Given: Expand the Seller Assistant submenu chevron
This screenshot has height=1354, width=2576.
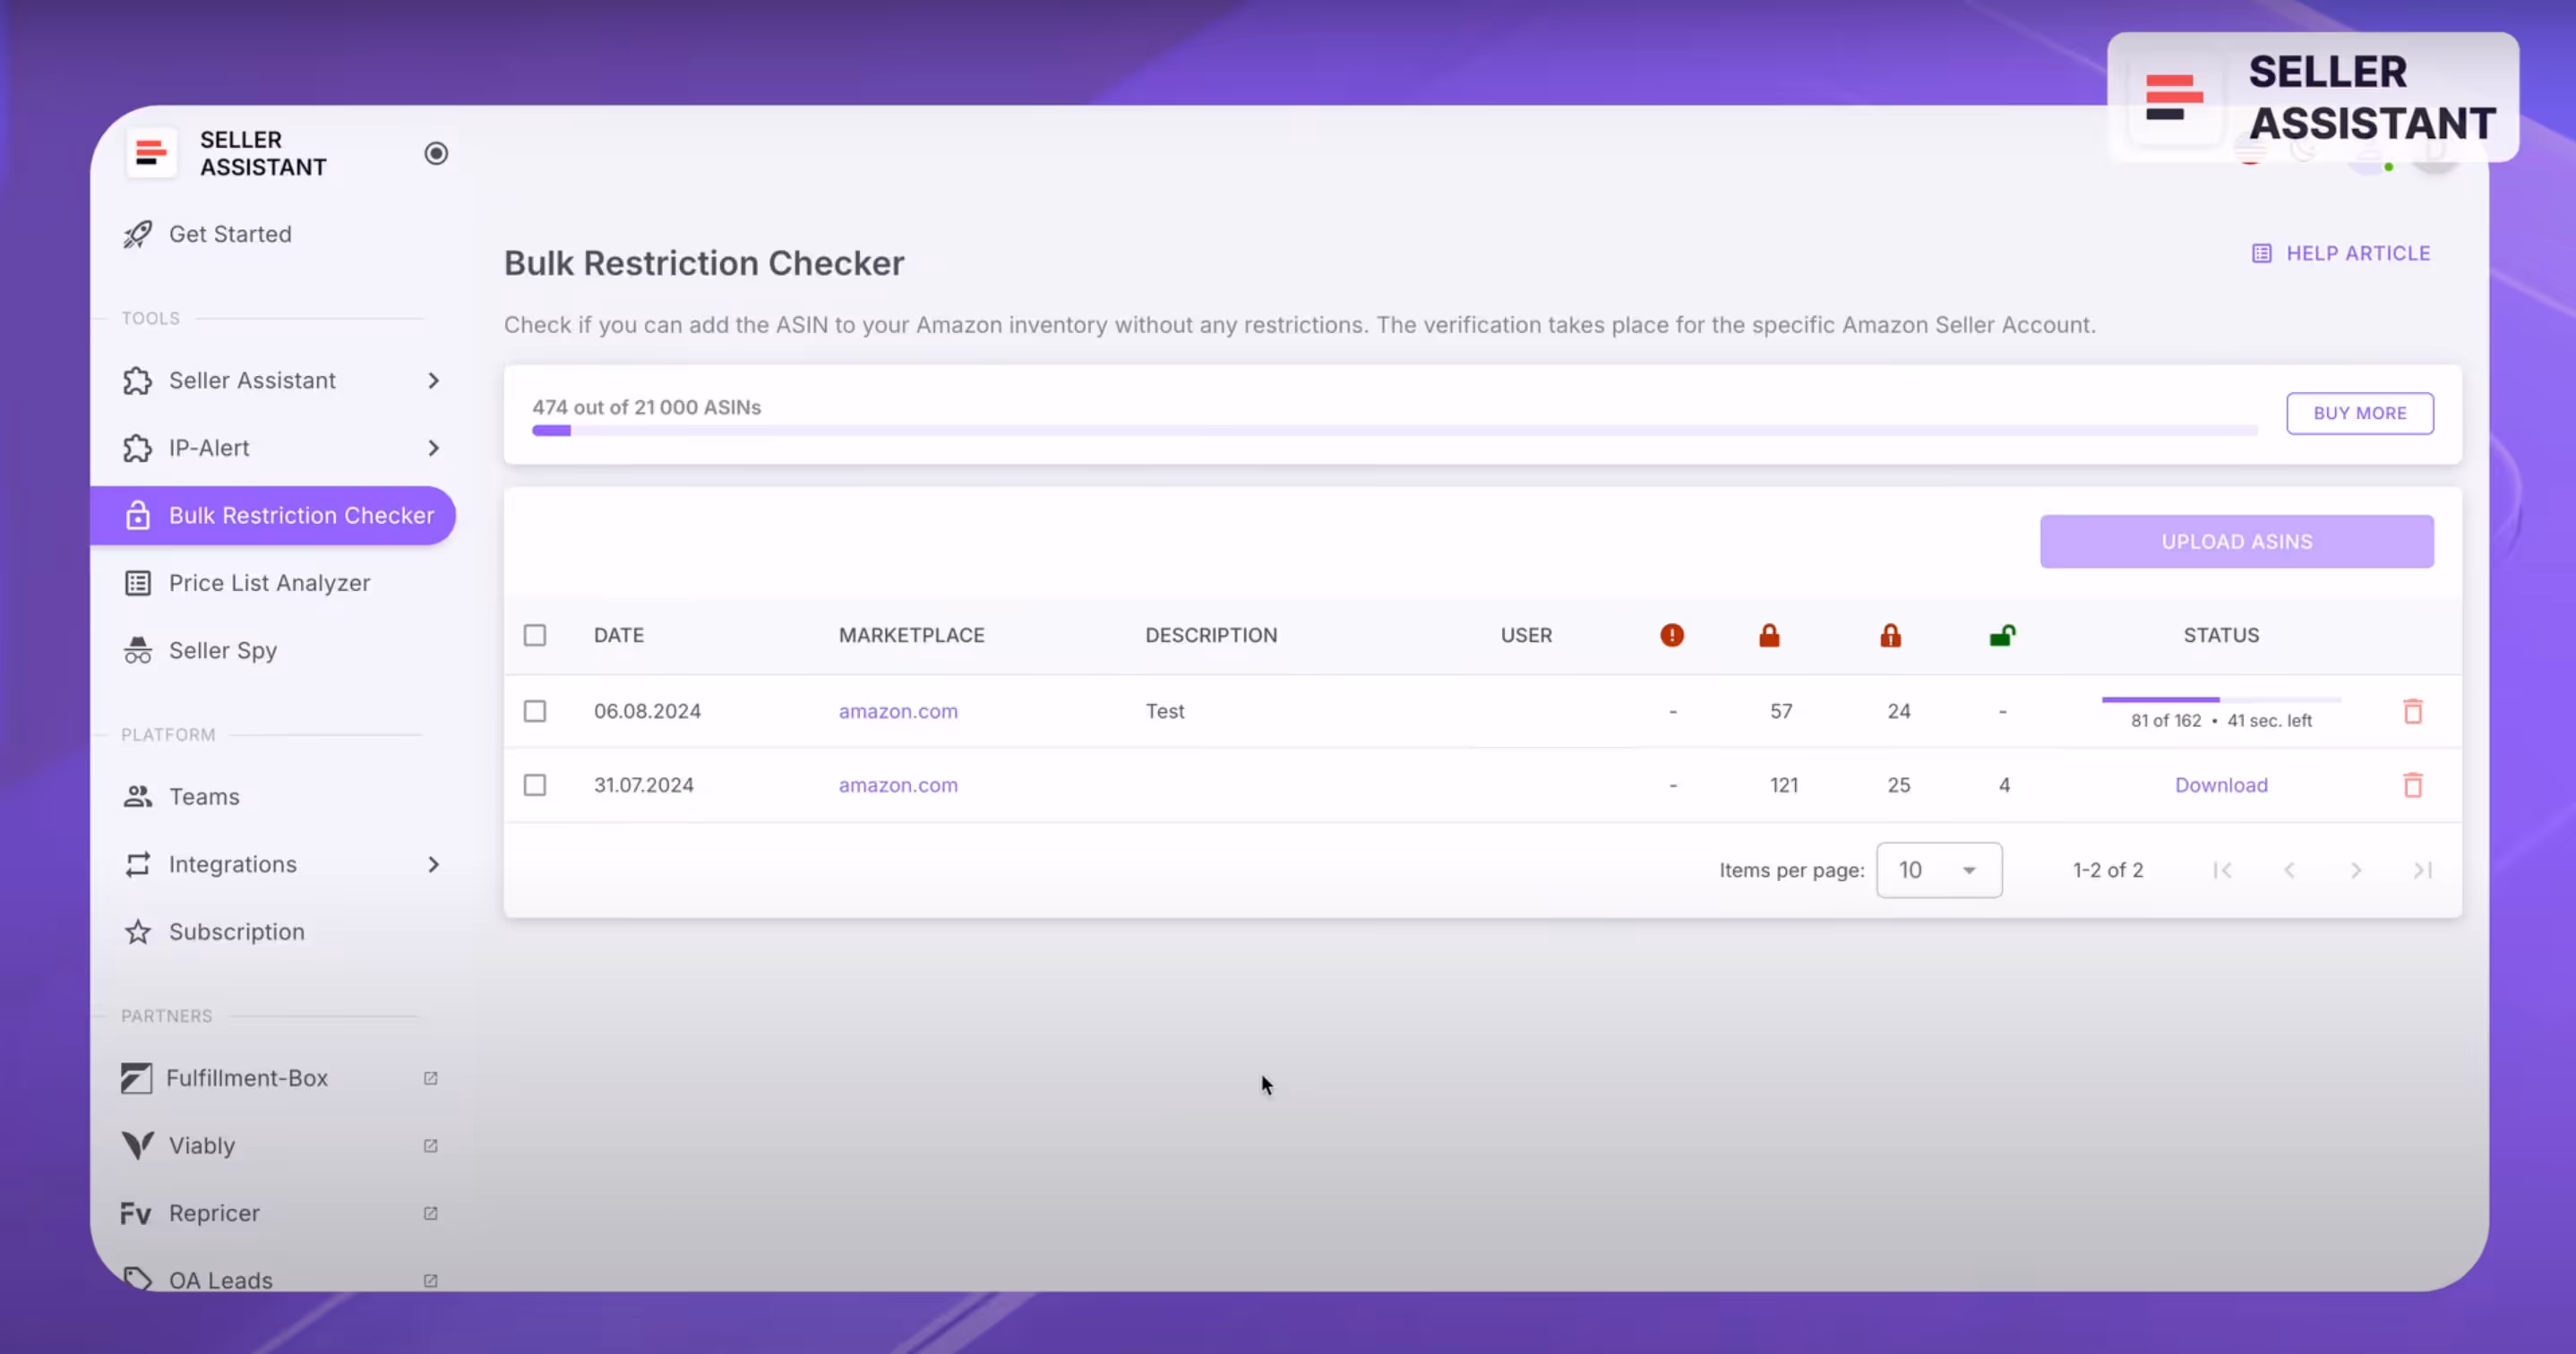Looking at the screenshot, I should 433,381.
